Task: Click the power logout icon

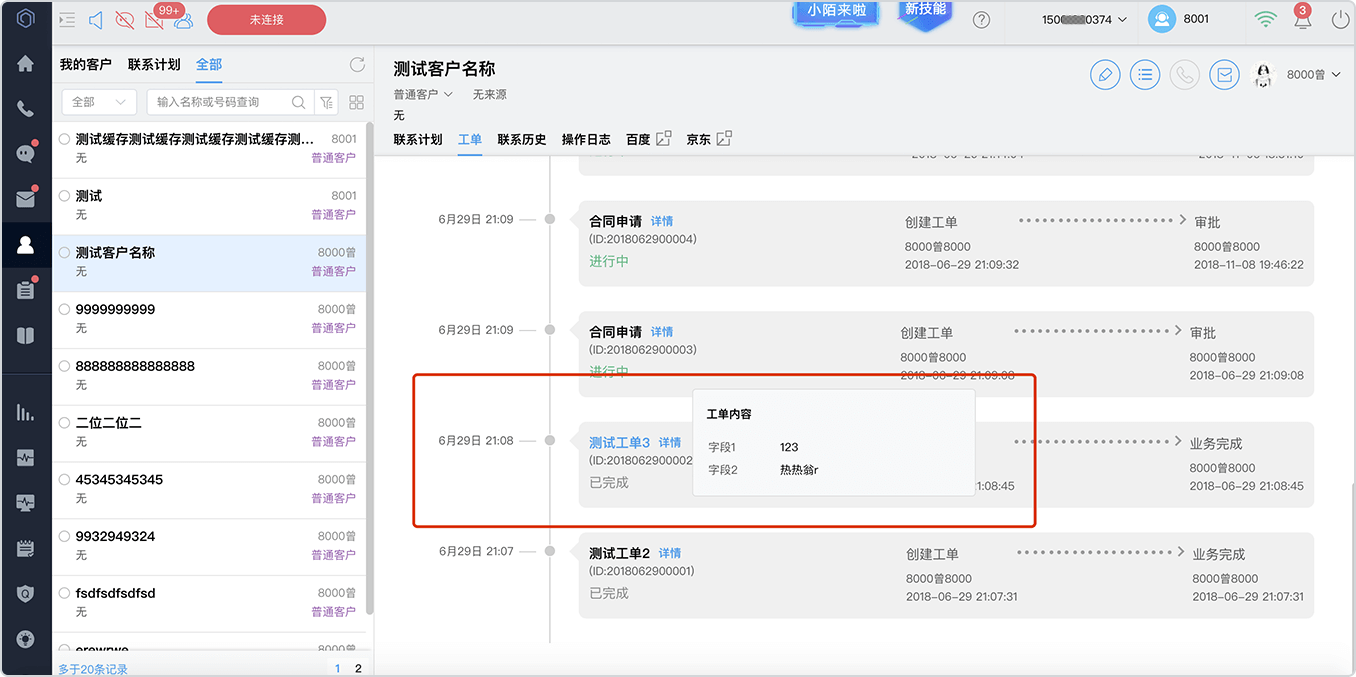Action: point(1340,19)
